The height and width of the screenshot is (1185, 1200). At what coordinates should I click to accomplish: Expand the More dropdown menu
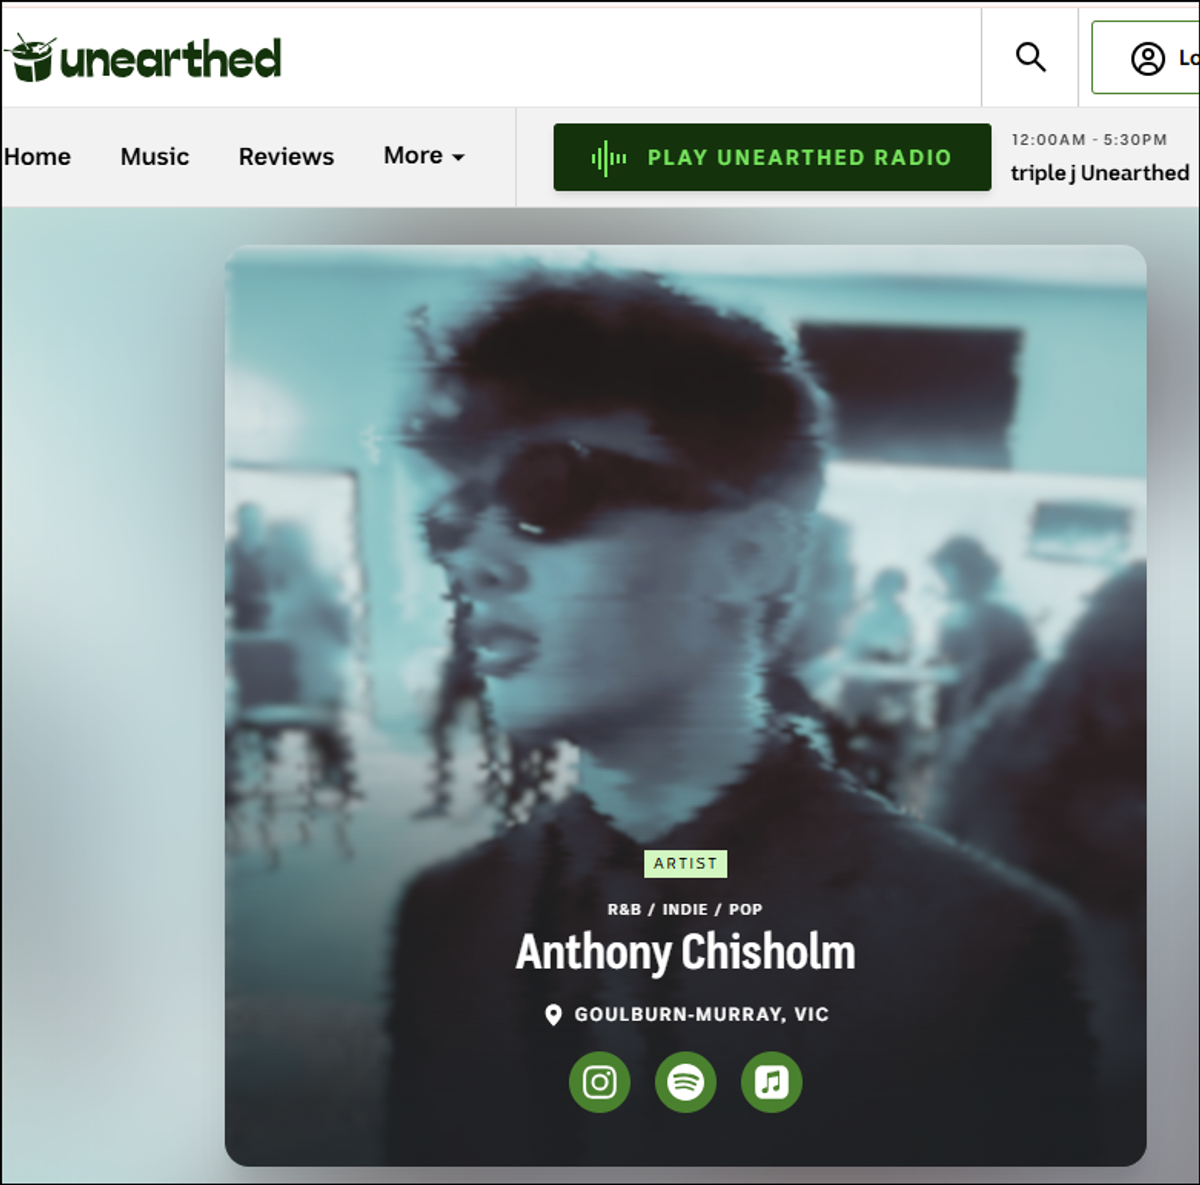(x=424, y=156)
